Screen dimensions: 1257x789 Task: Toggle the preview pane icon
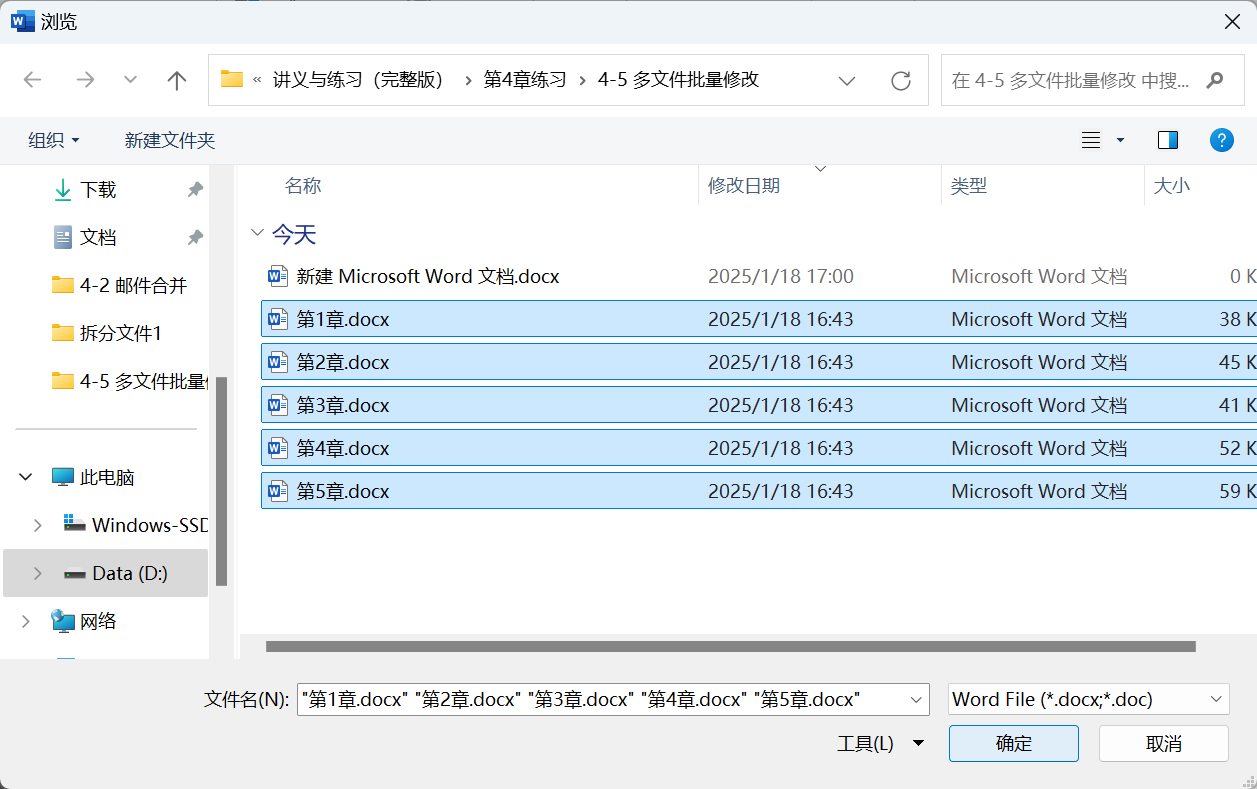pos(1168,140)
